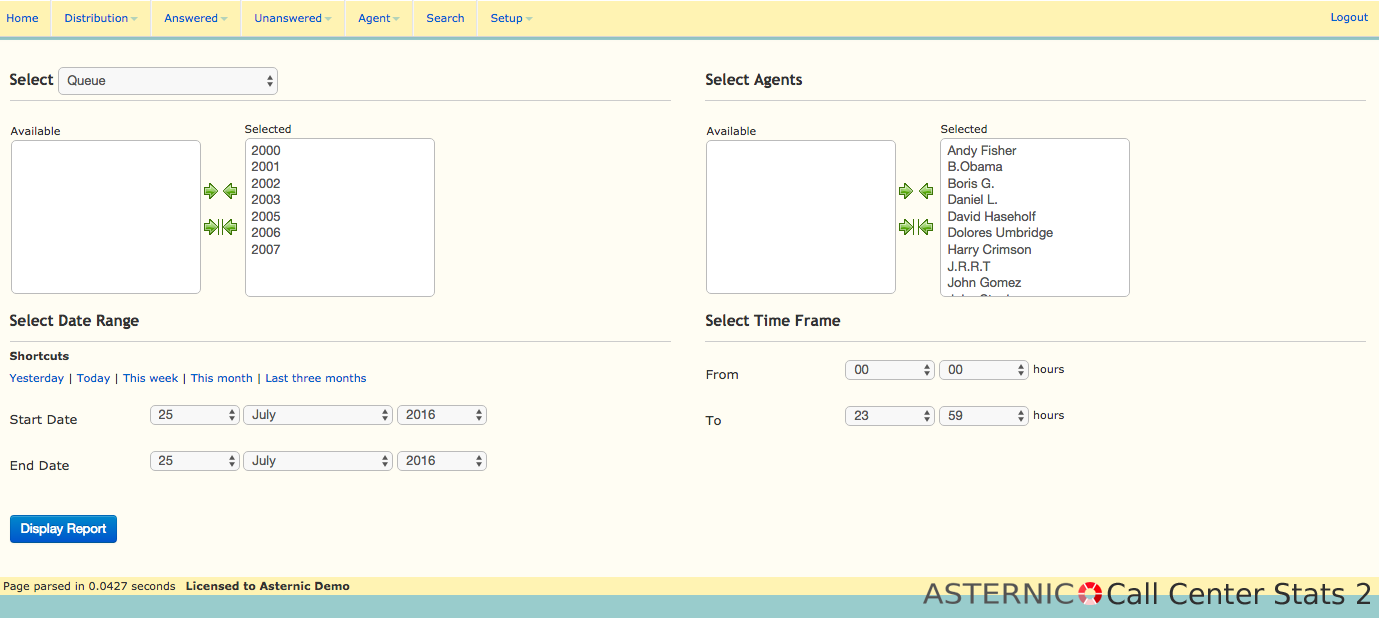Click the move-all-left arrow for queues
The image size is (1379, 618).
230,227
